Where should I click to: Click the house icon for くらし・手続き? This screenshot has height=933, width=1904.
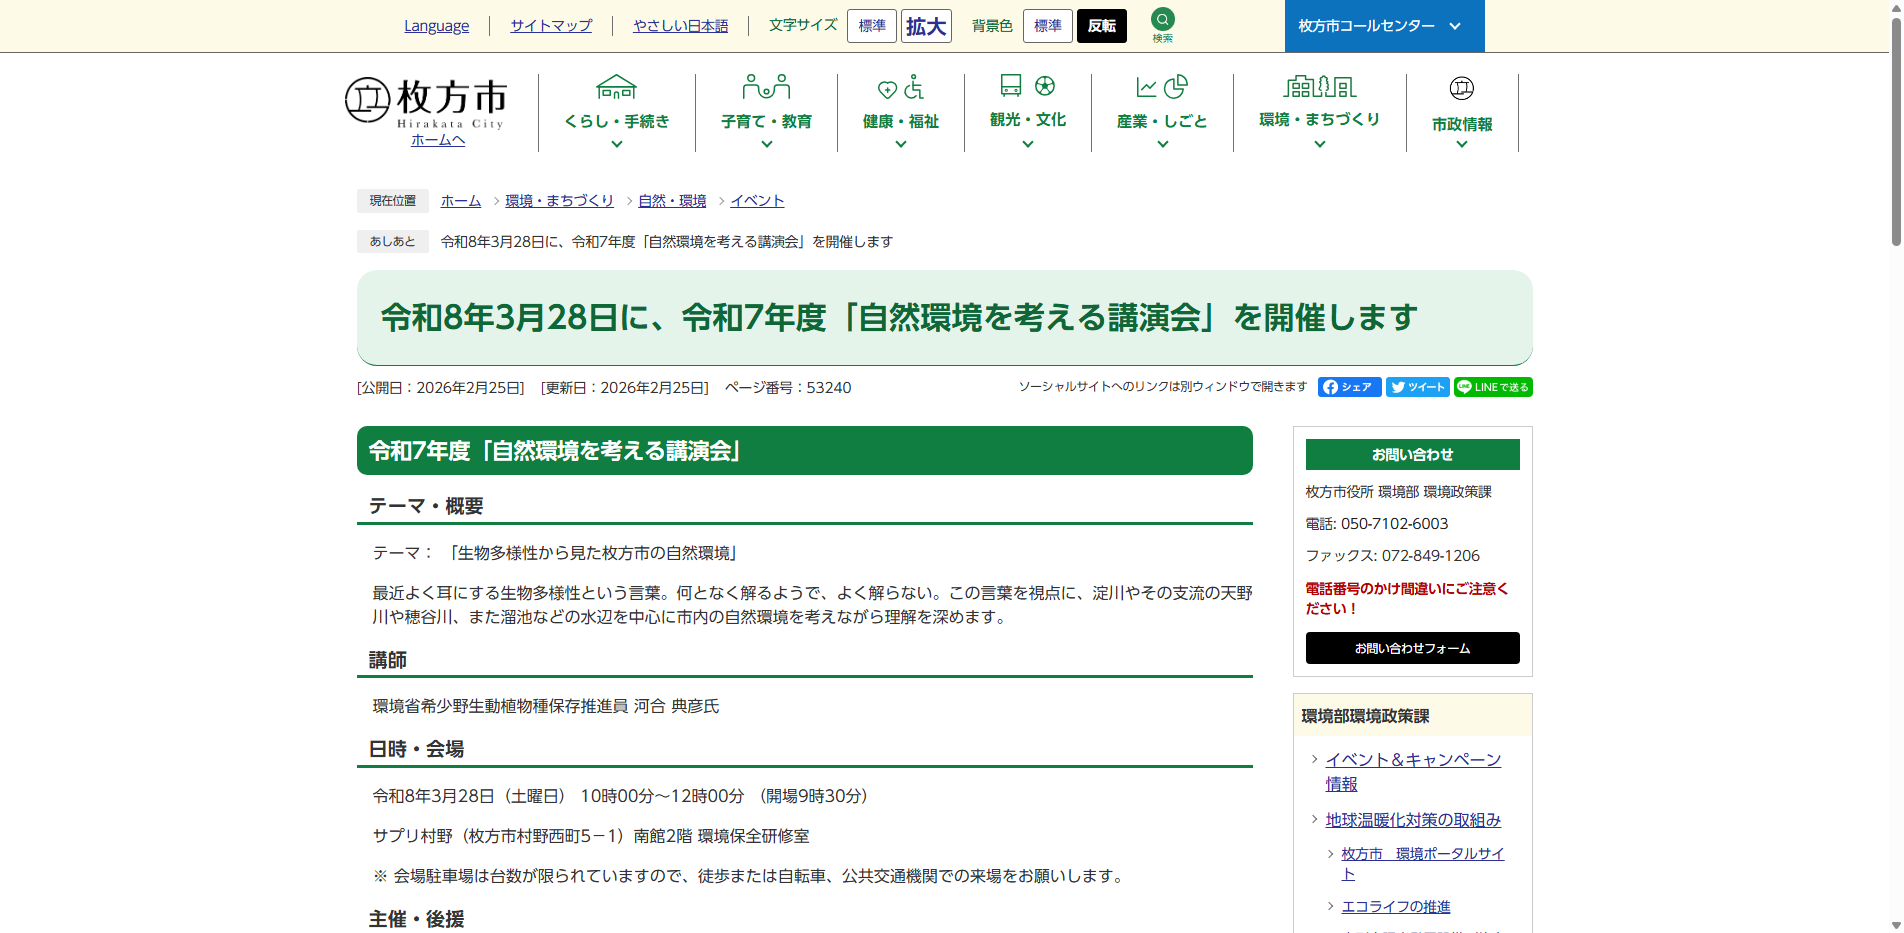(616, 87)
